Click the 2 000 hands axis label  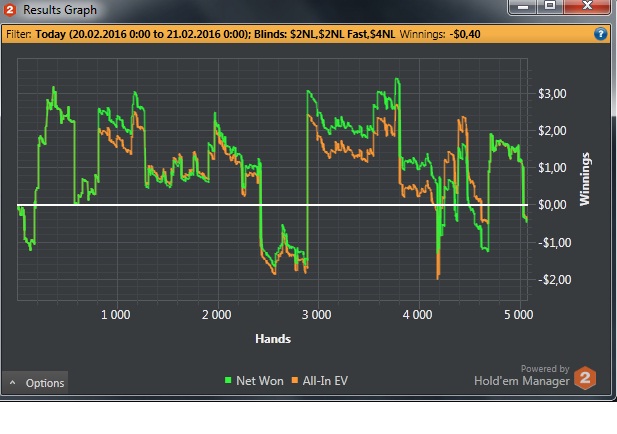[216, 315]
